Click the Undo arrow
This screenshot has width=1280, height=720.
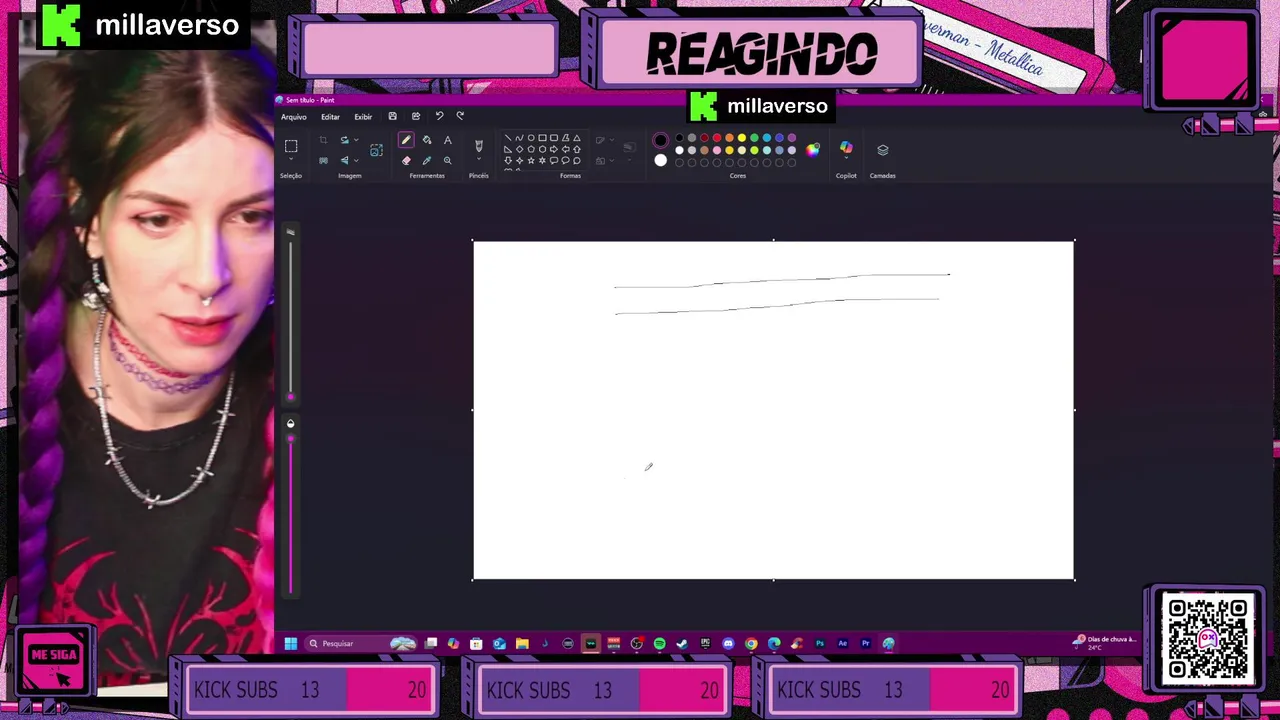pos(439,116)
